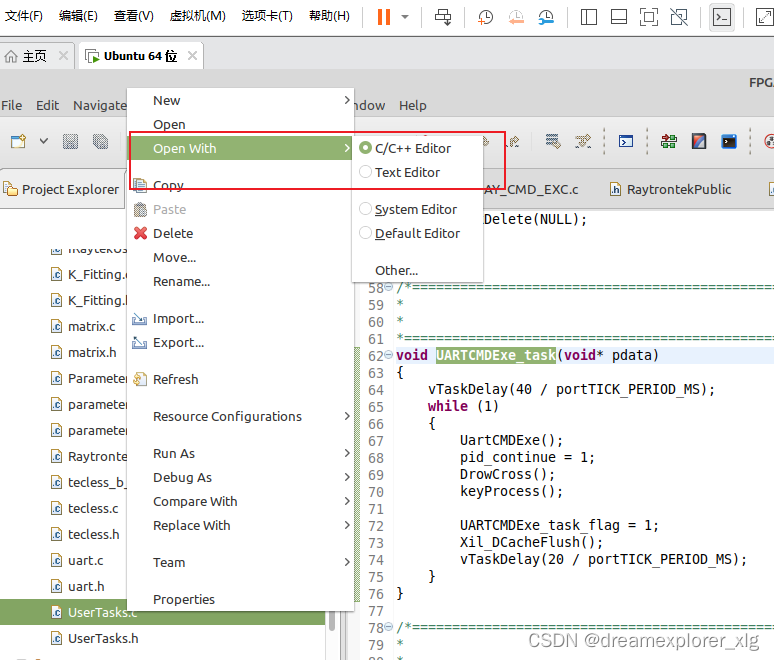Open the Eclipse Help menu
Viewport: 774px width, 660px height.
pyautogui.click(x=413, y=106)
